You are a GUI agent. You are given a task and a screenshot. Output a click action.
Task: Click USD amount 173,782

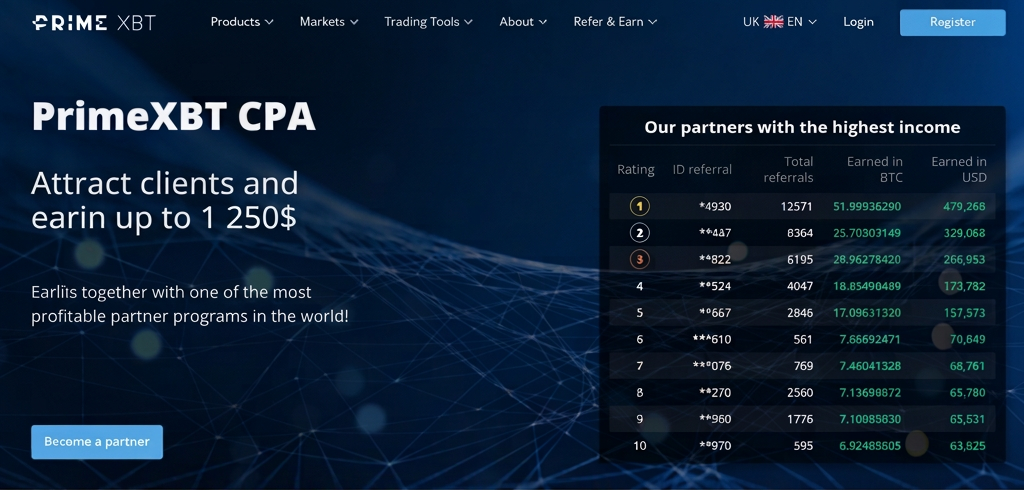coord(964,286)
